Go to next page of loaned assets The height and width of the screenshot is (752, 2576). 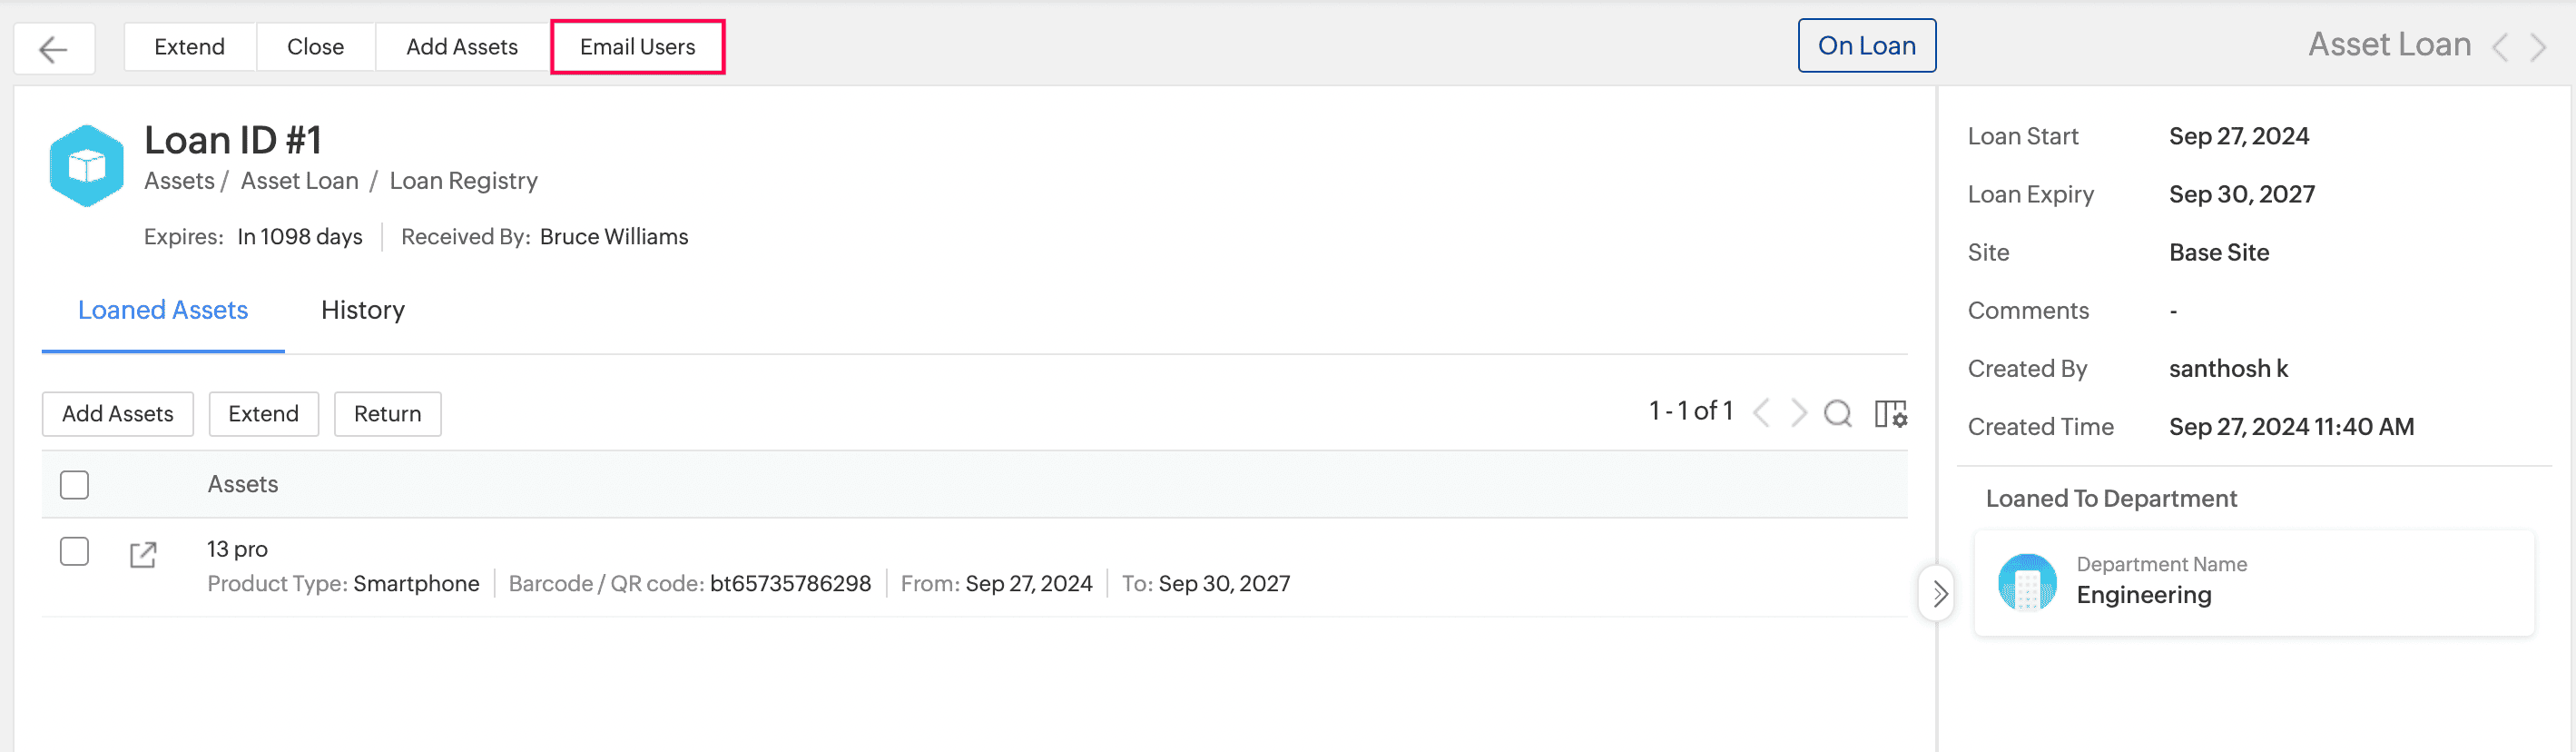pyautogui.click(x=1799, y=413)
